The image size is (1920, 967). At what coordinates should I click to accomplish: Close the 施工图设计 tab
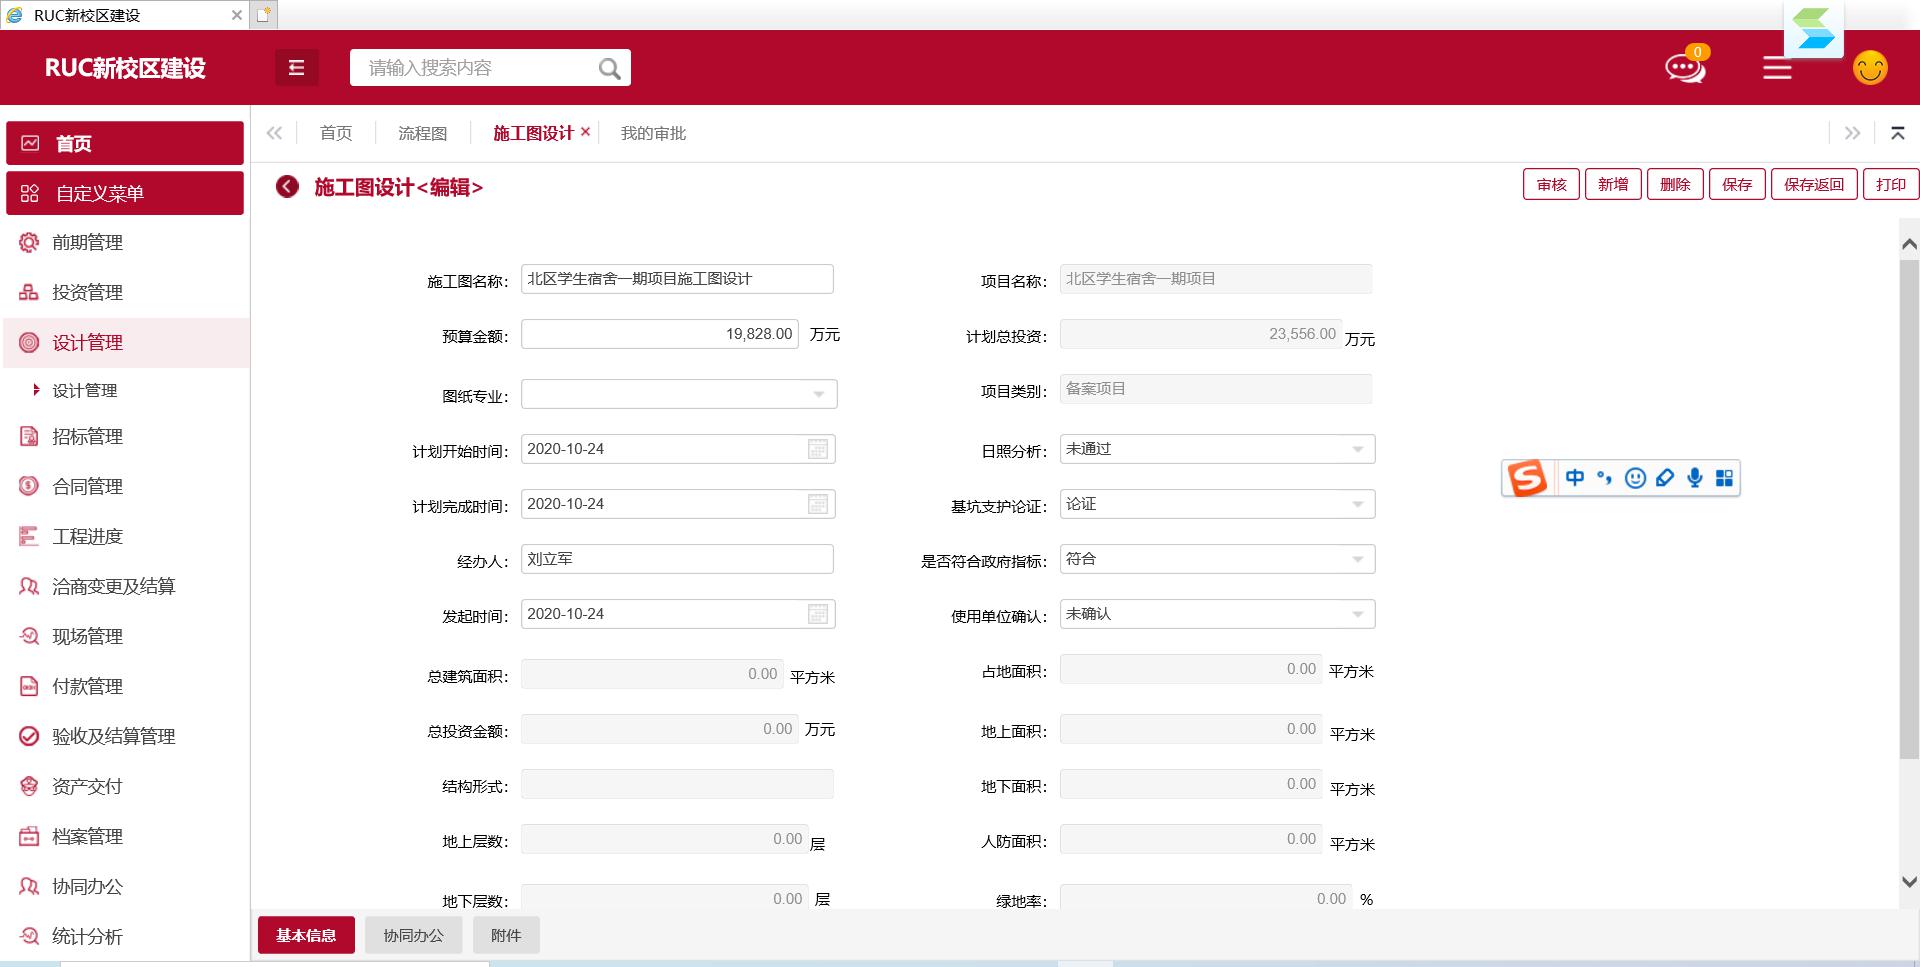coord(586,132)
